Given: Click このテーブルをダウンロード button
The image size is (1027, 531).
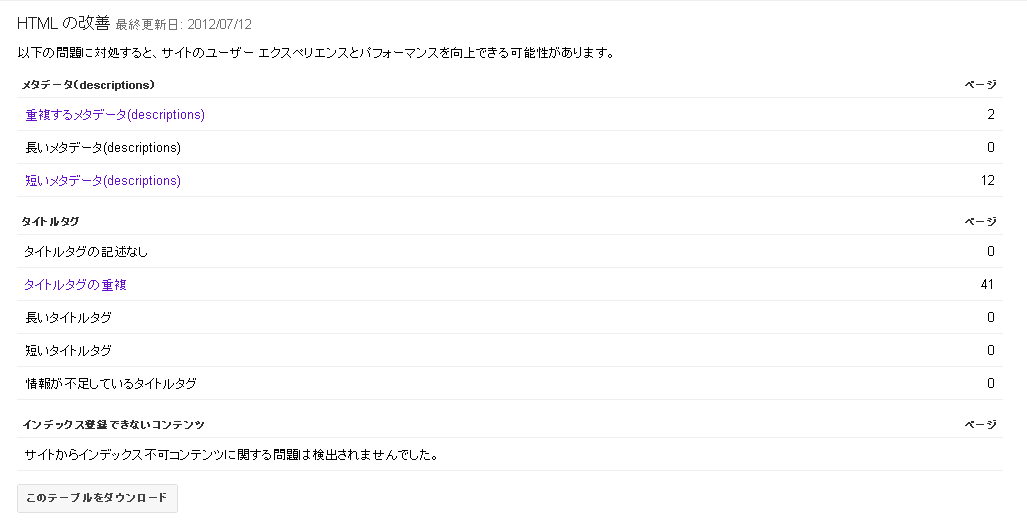Looking at the screenshot, I should (x=97, y=498).
